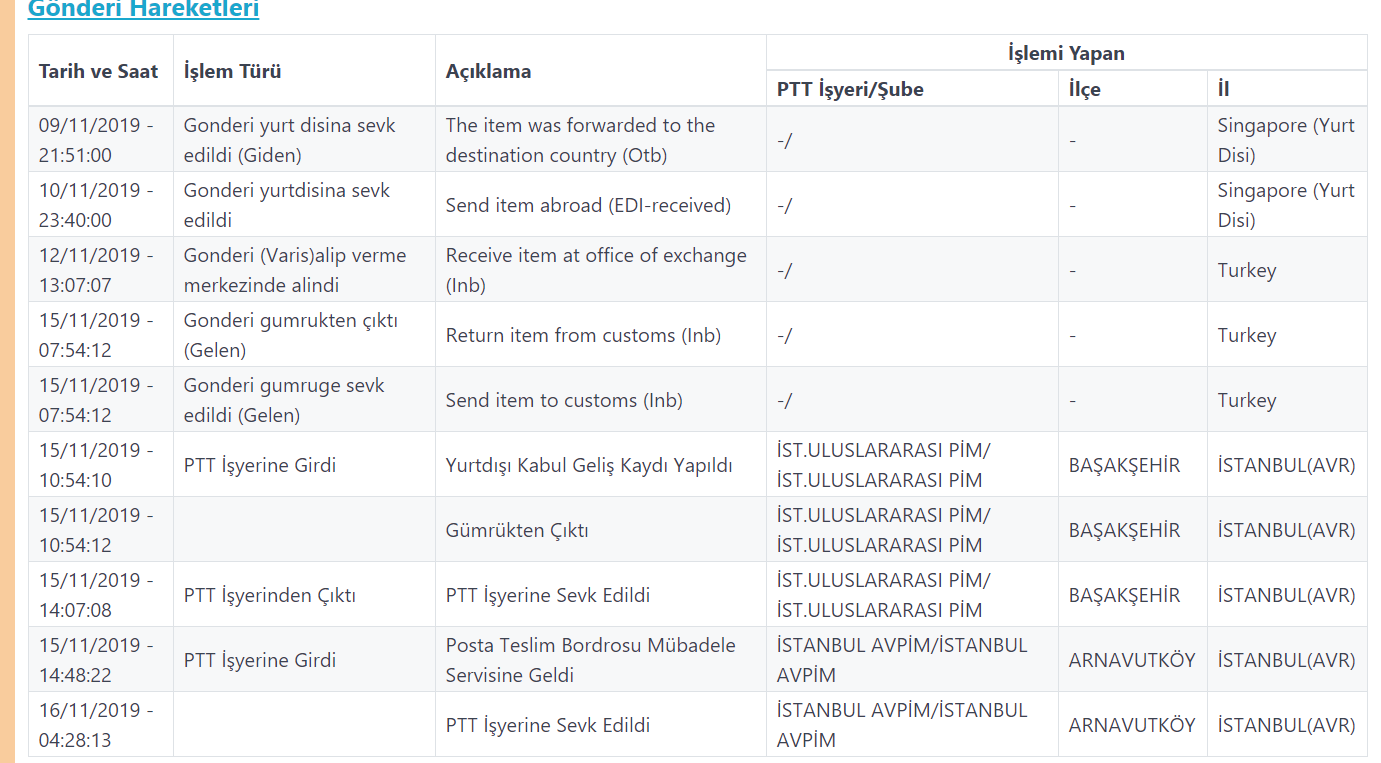Click the İşlemi Yapan group header
Screen dimensions: 1381x763
click(x=1066, y=53)
